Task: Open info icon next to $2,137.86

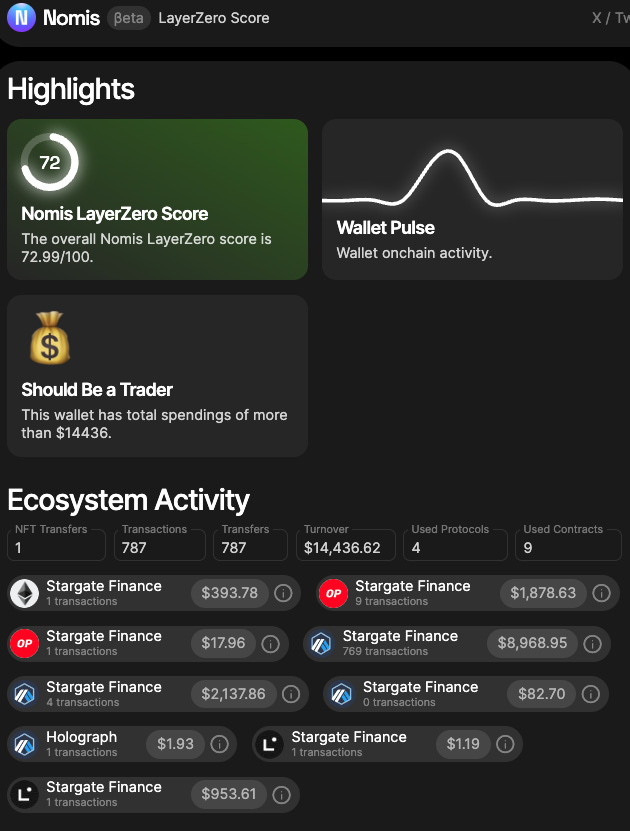Action: (x=291, y=694)
